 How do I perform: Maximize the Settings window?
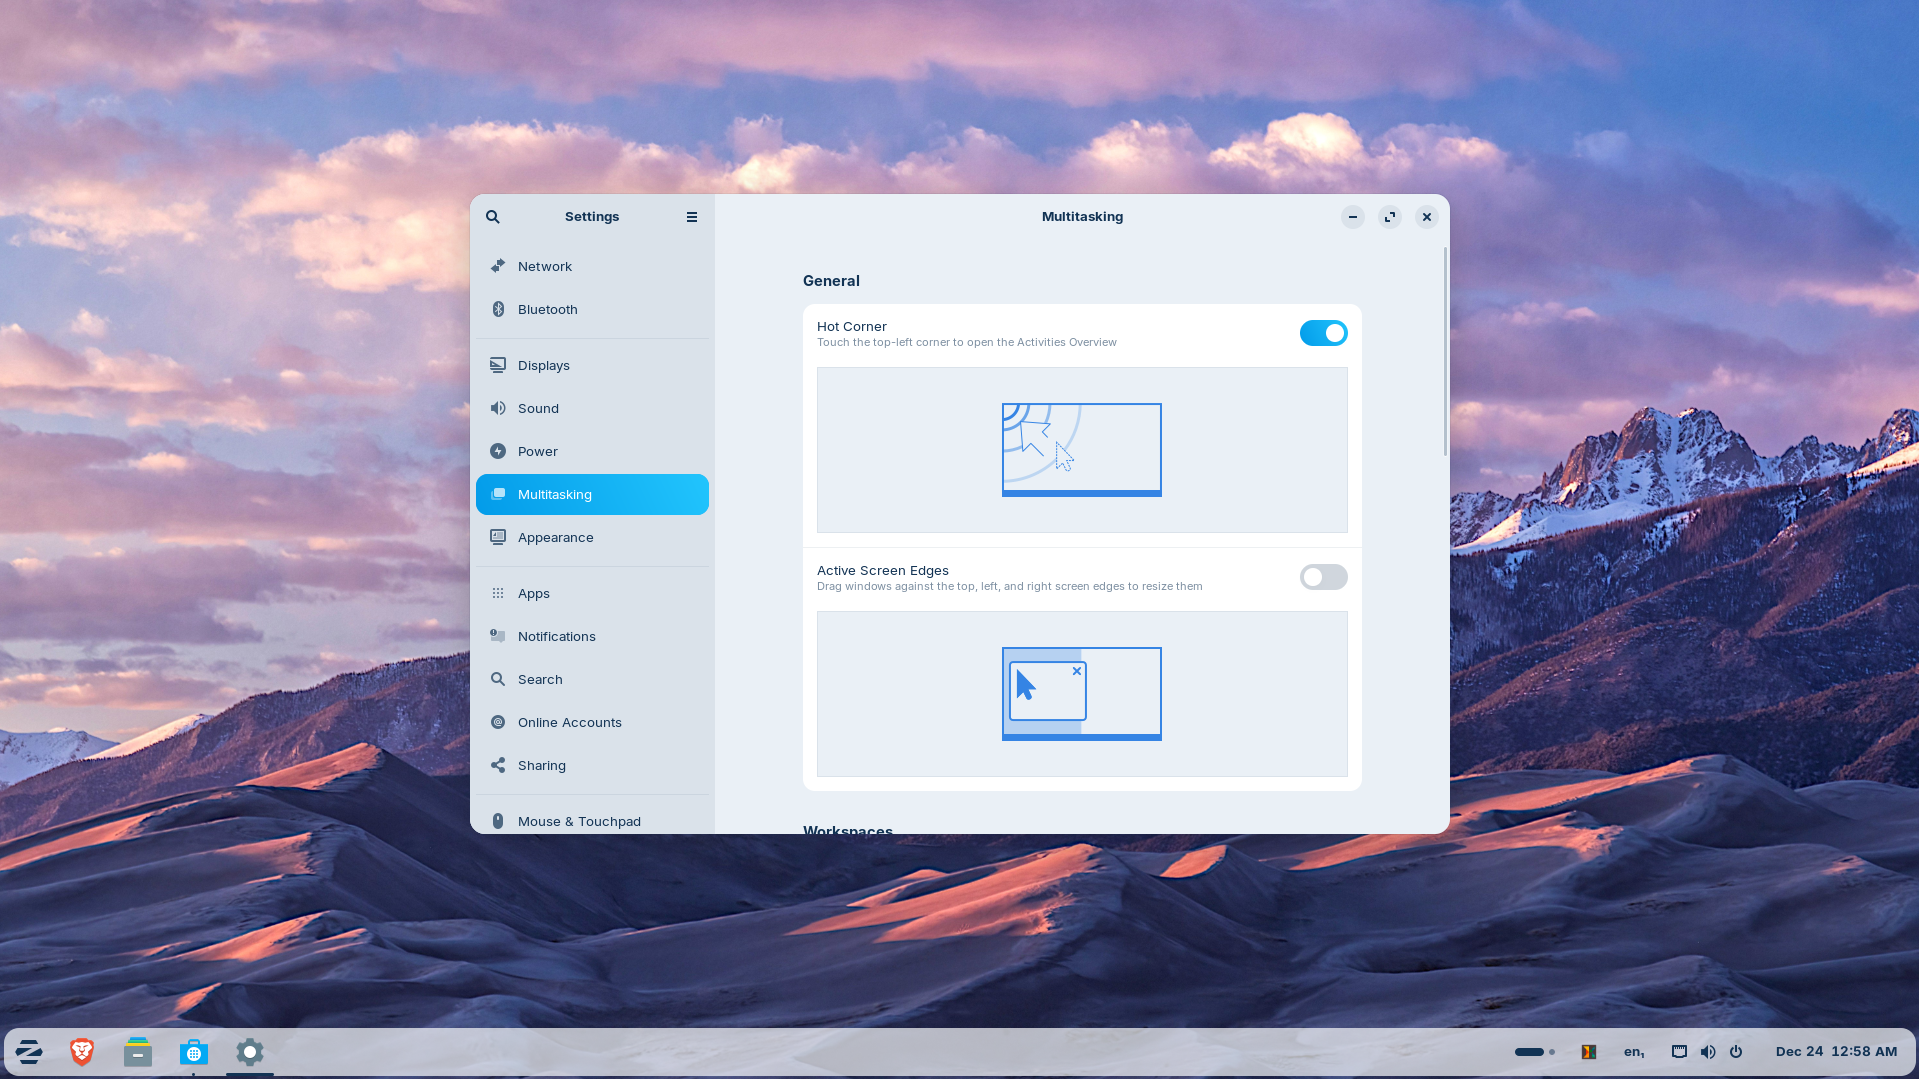click(1390, 217)
